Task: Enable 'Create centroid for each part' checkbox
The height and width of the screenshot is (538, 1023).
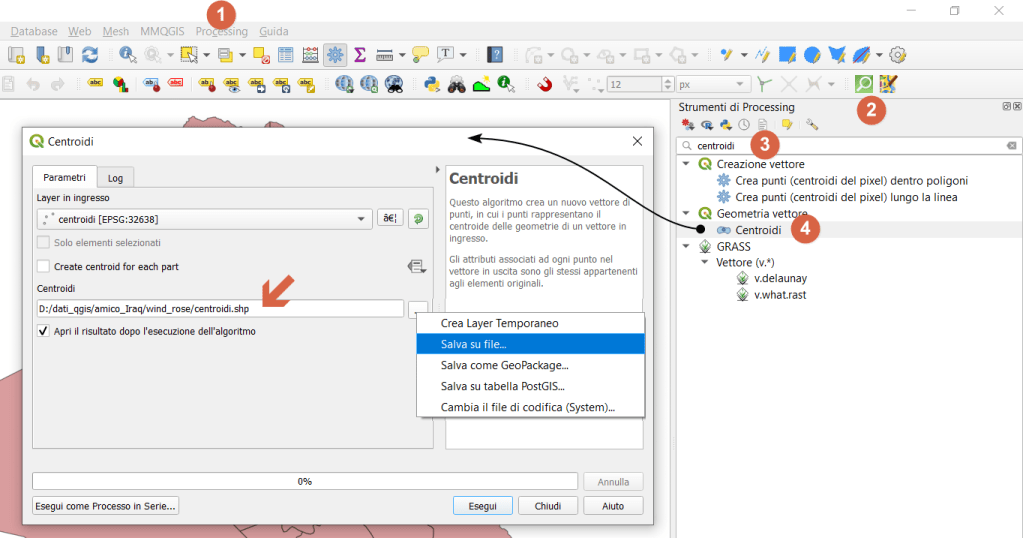Action: coord(43,267)
